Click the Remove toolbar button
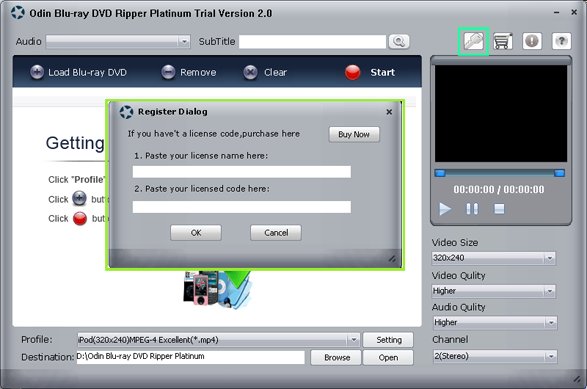Image resolution: width=587 pixels, height=389 pixels. pyautogui.click(x=189, y=72)
